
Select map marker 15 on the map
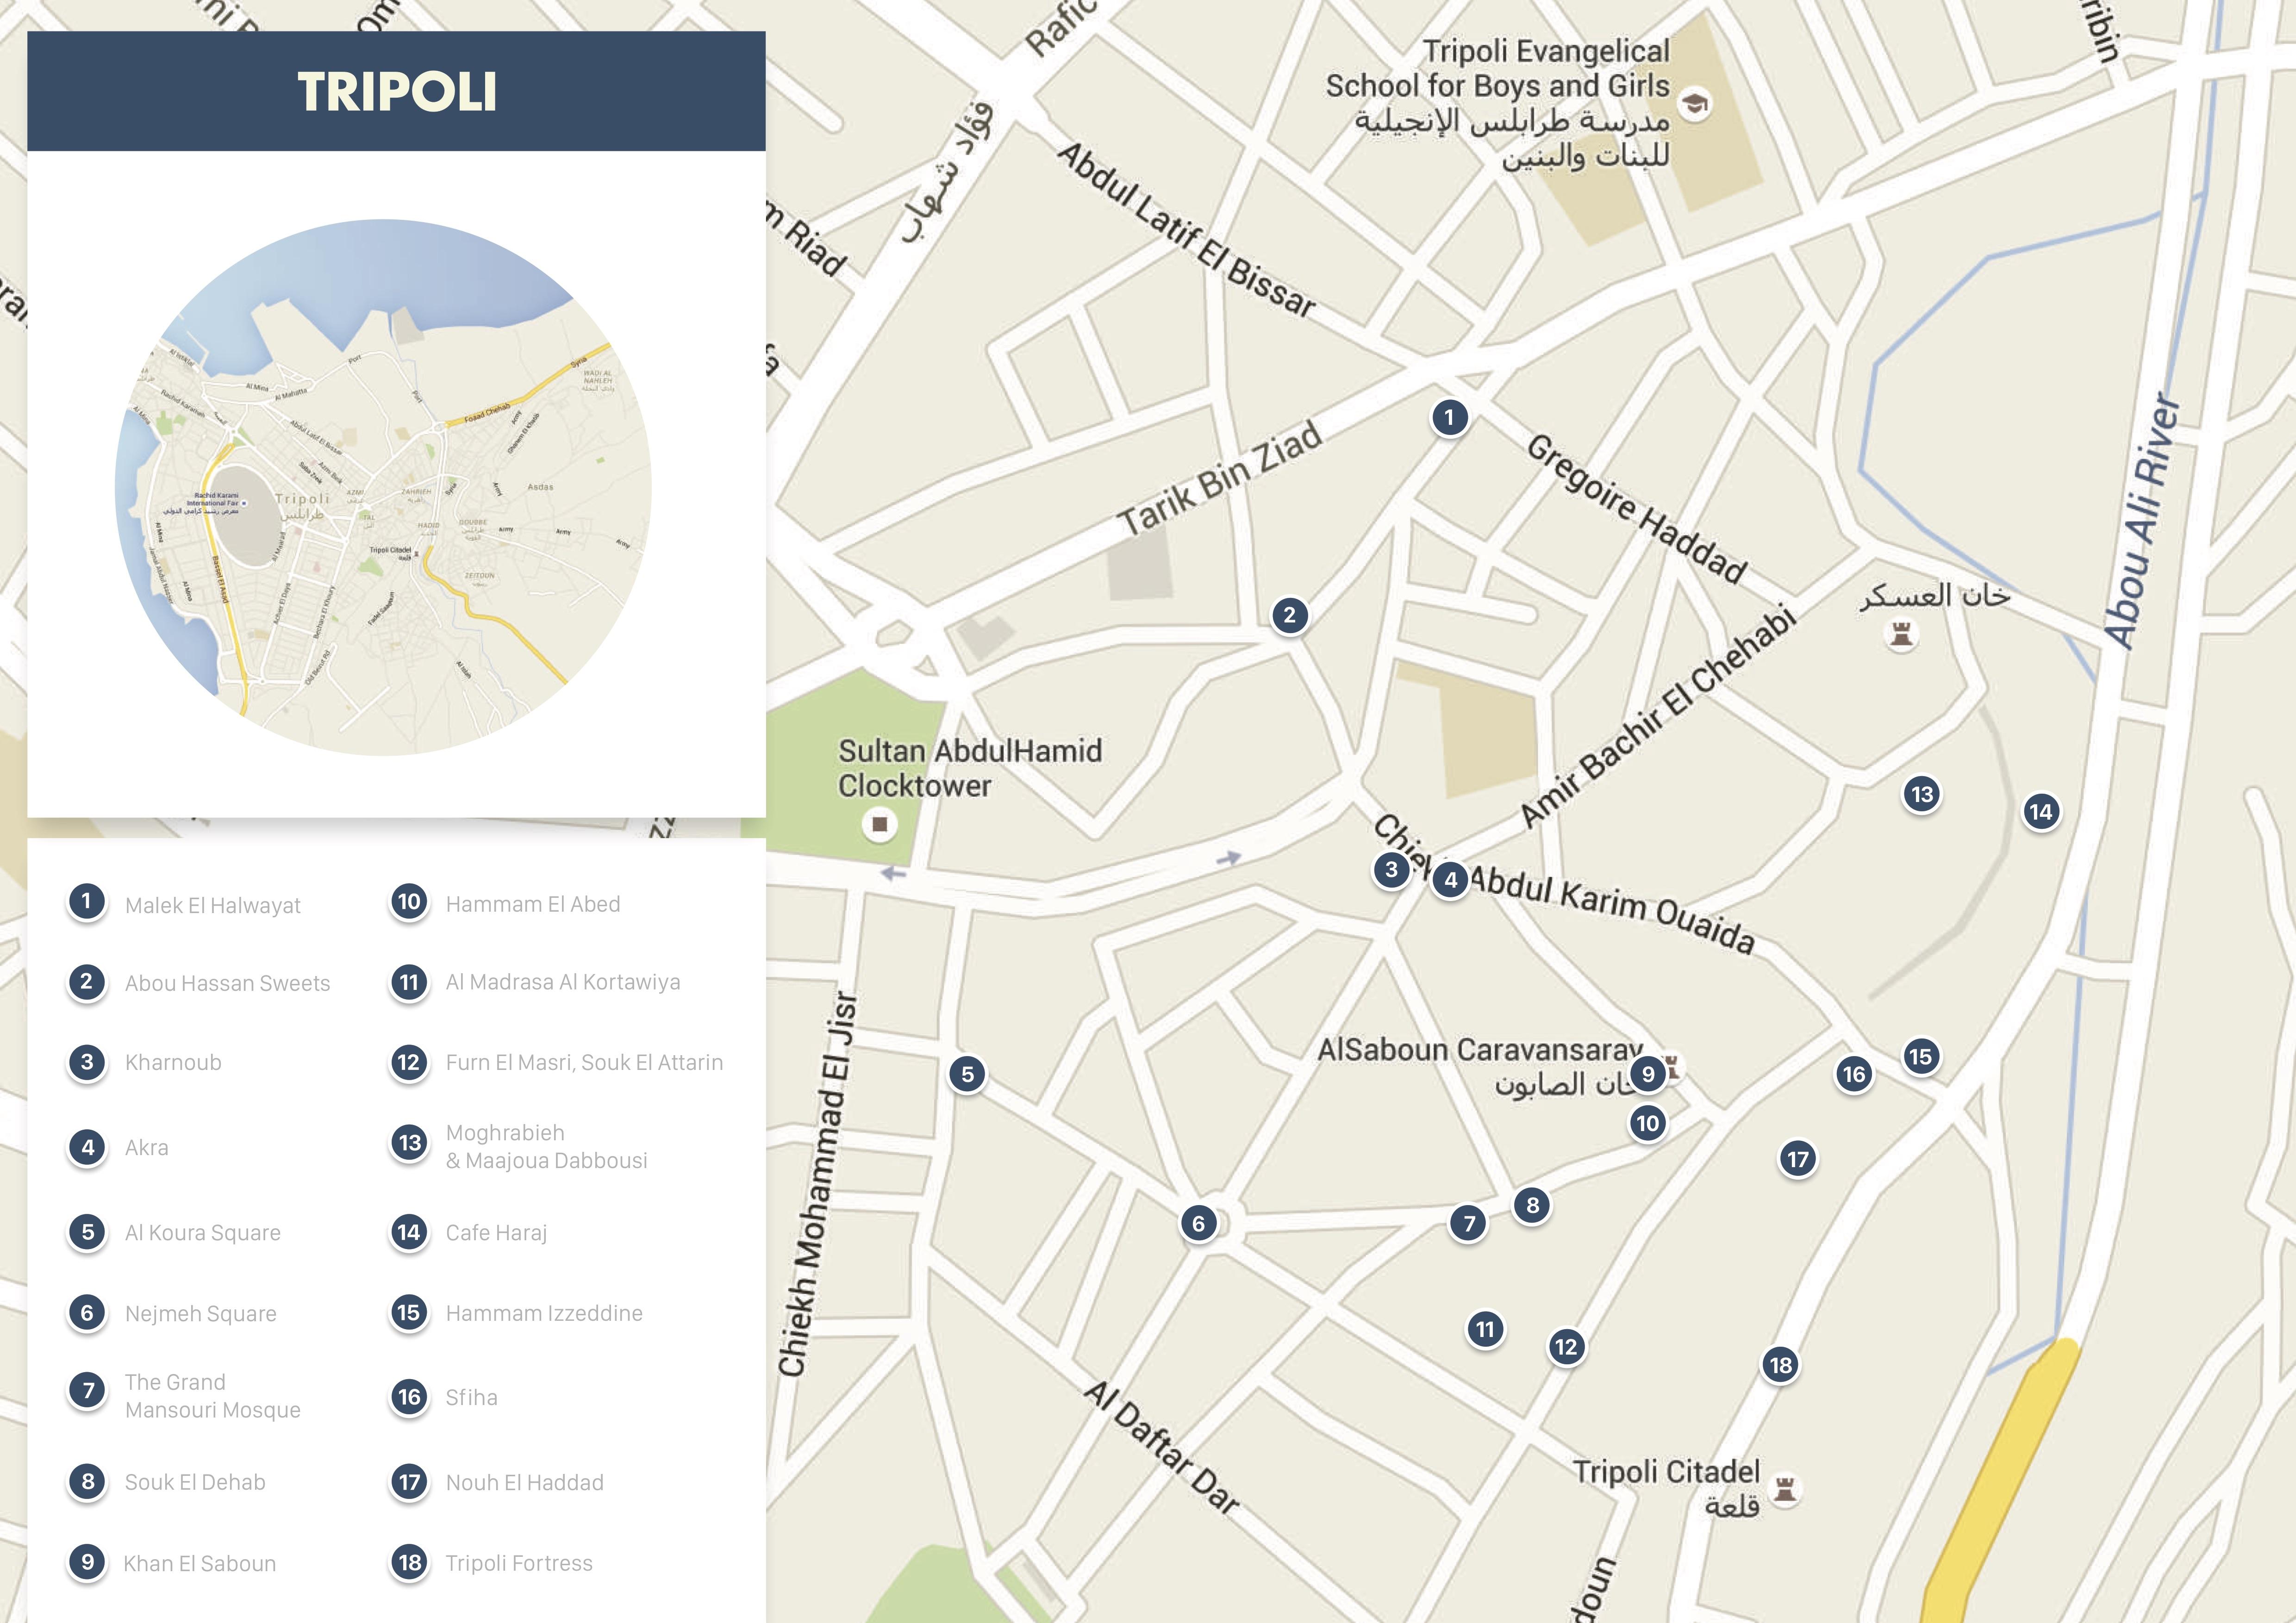(x=1920, y=1056)
